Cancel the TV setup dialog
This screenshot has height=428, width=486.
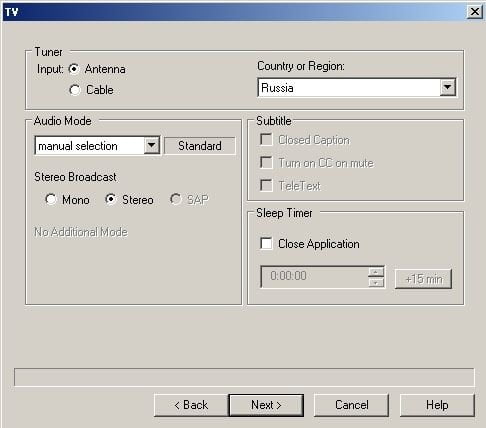351,405
